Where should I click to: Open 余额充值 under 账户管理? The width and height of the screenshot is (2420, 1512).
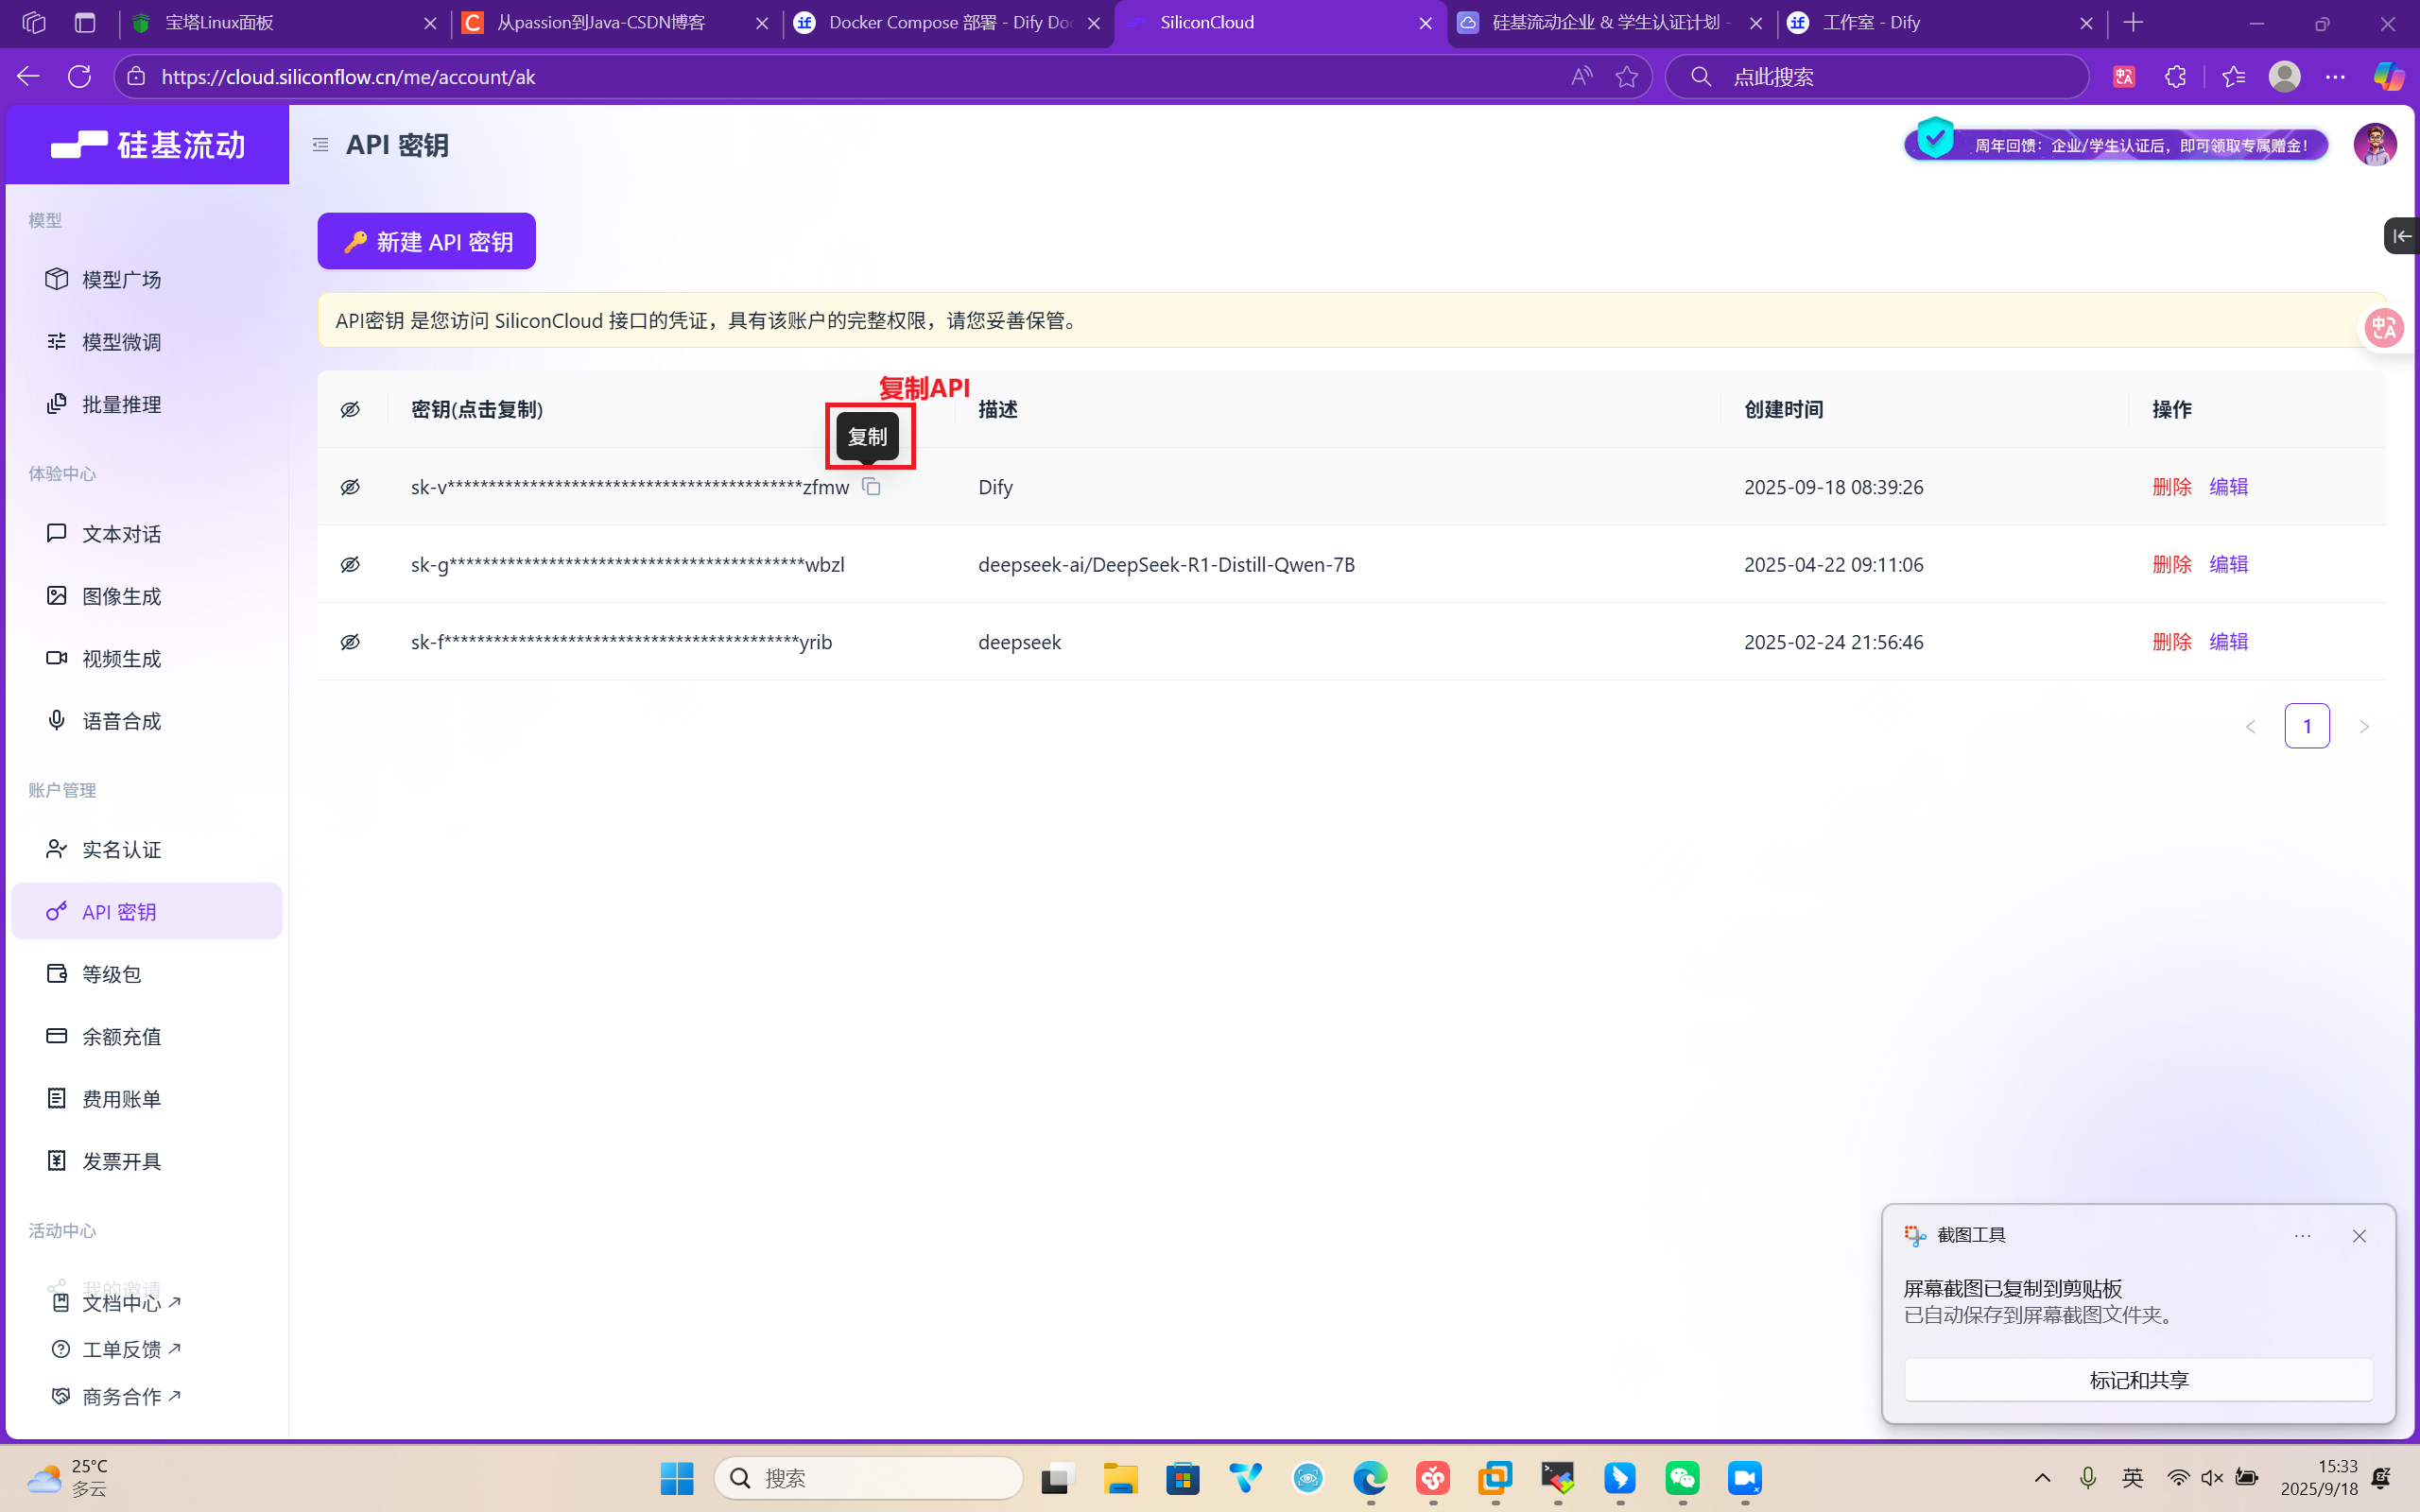pos(121,1036)
